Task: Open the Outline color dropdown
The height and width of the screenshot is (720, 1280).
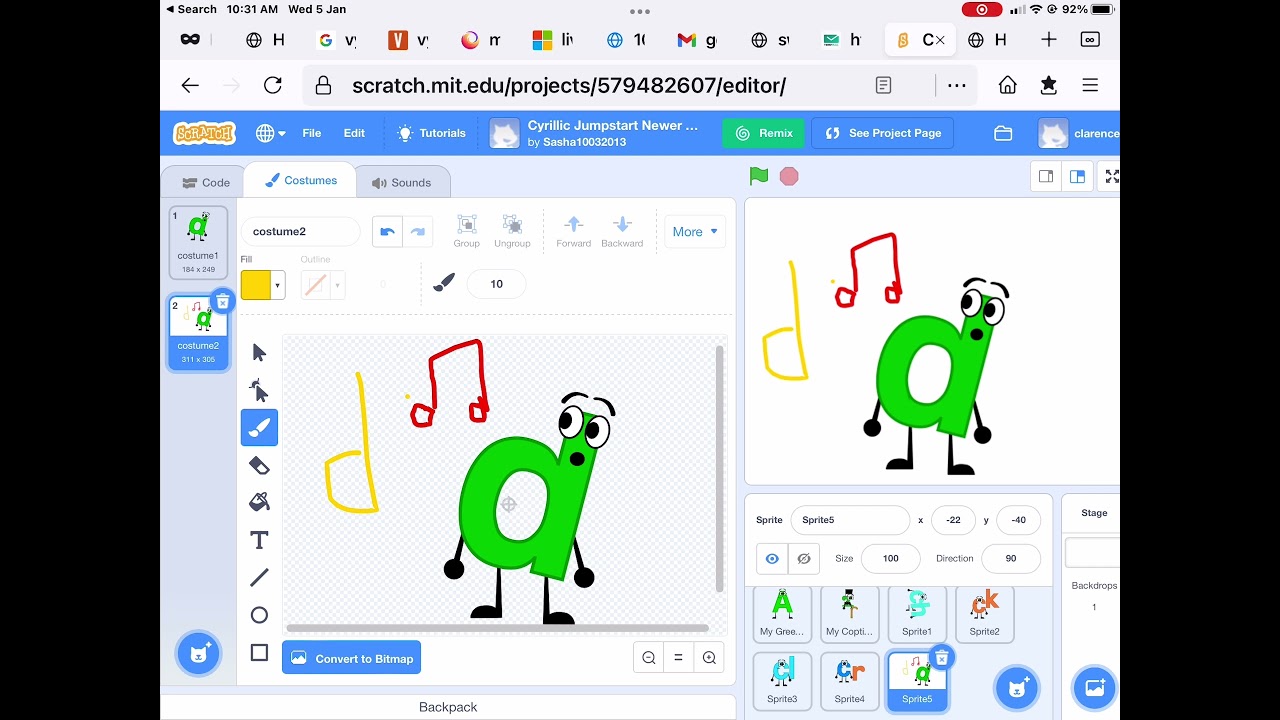Action: pos(323,285)
